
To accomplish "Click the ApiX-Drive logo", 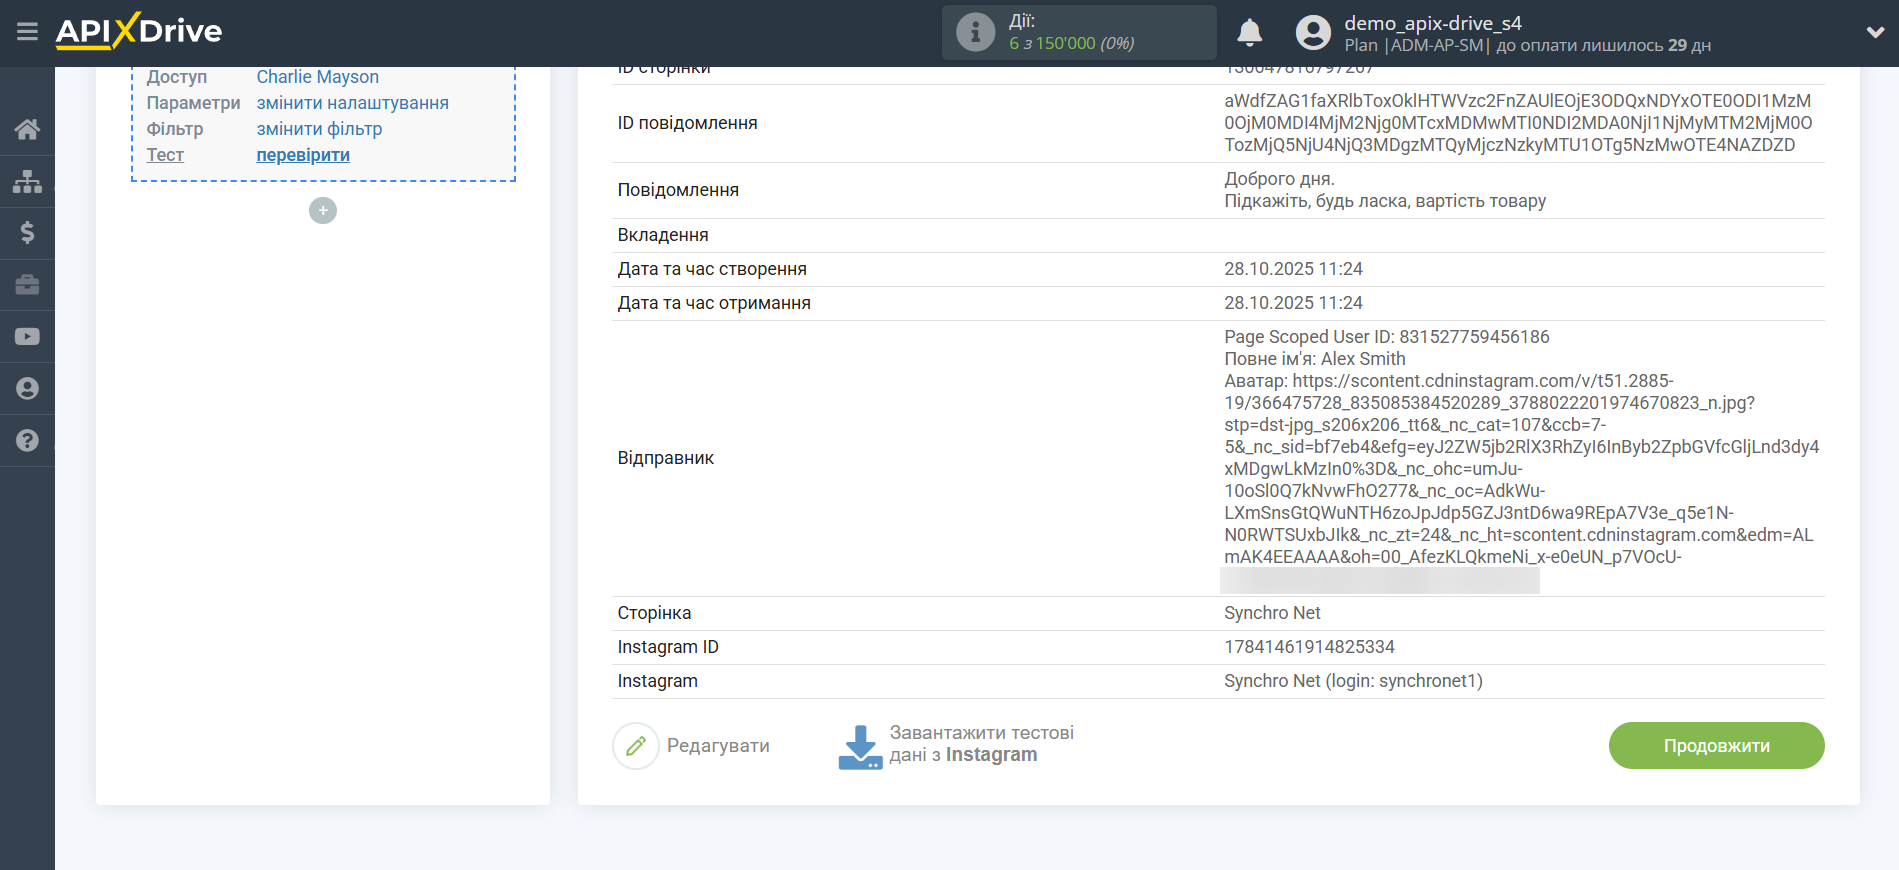I will click(139, 32).
